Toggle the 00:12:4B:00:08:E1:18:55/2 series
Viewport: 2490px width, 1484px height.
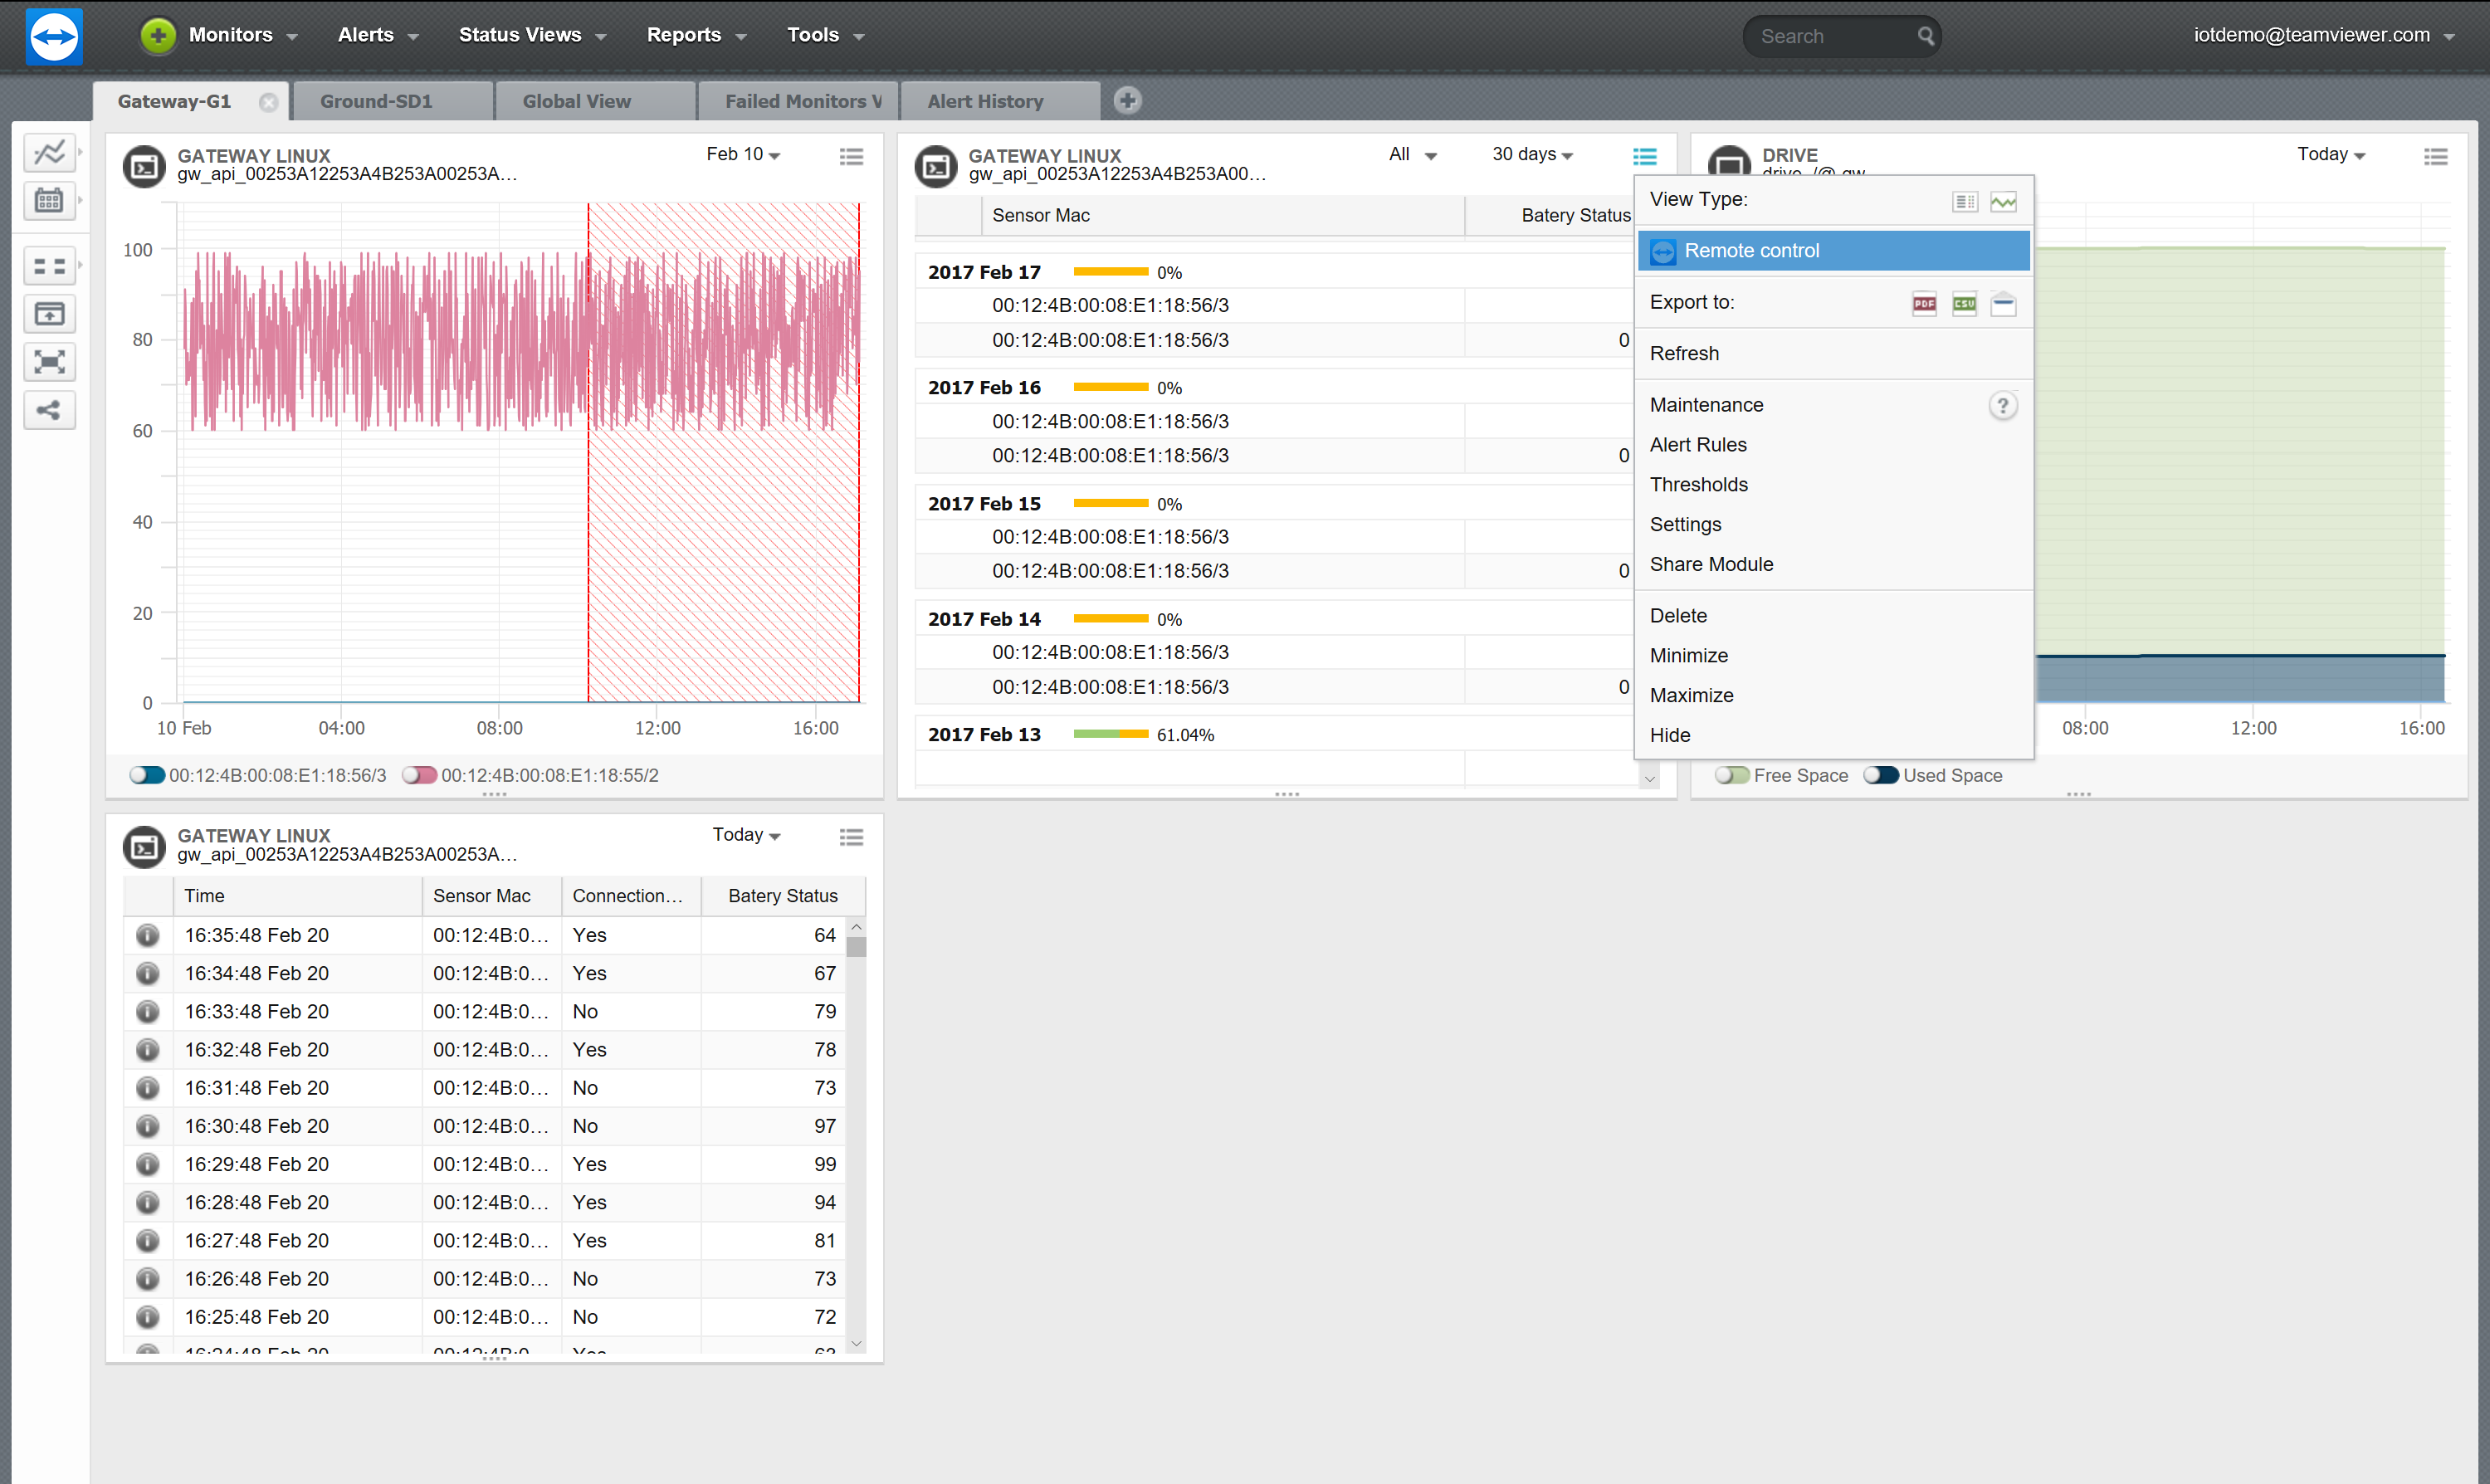[x=419, y=775]
